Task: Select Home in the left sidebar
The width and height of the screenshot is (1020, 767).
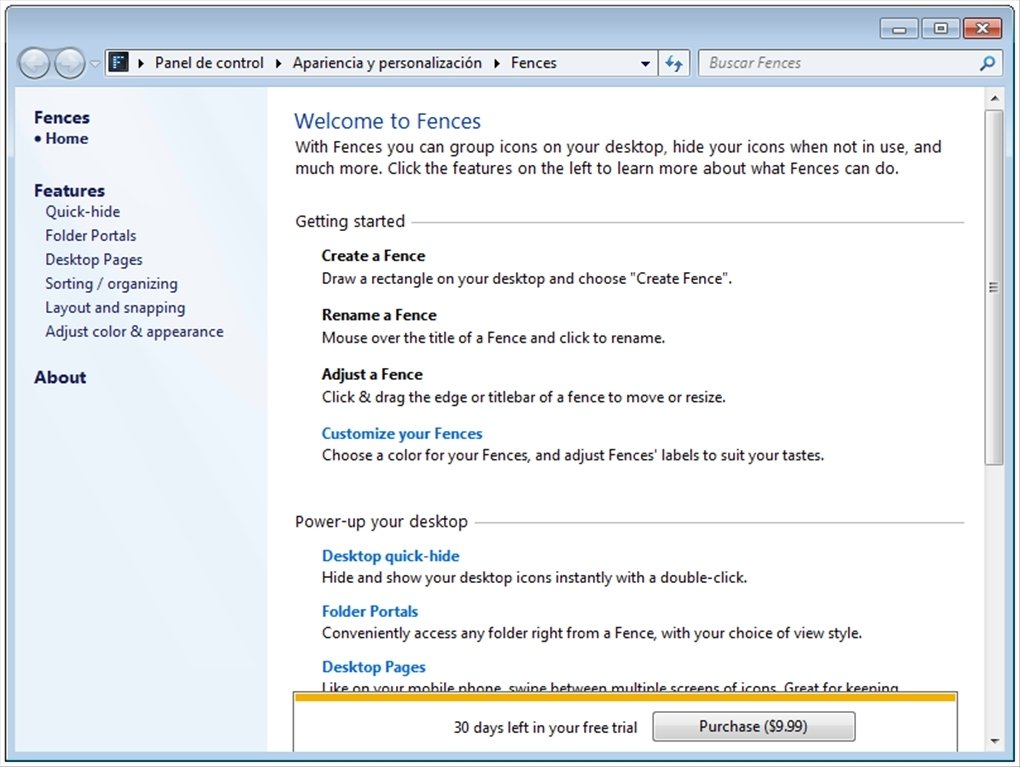Action: coord(66,139)
